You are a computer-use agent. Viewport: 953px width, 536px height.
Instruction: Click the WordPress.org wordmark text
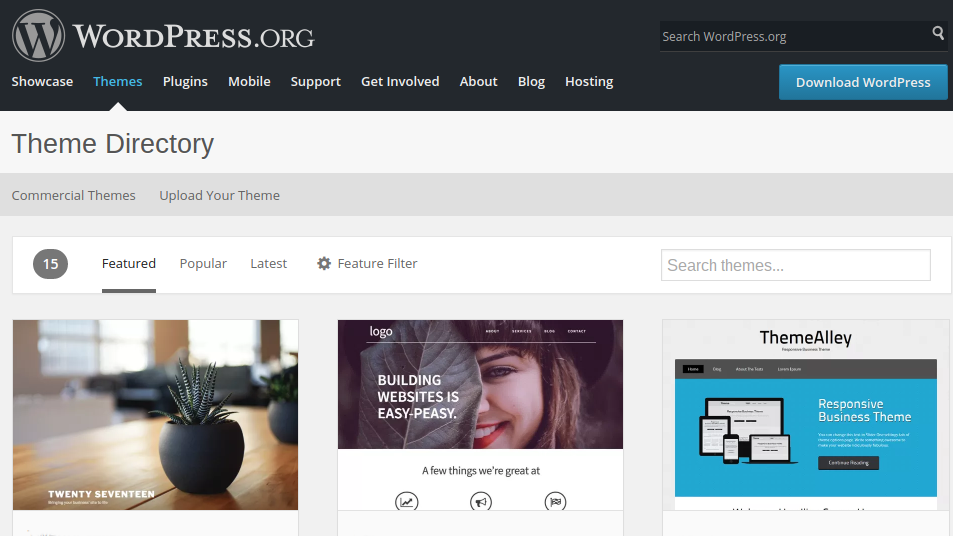click(194, 36)
